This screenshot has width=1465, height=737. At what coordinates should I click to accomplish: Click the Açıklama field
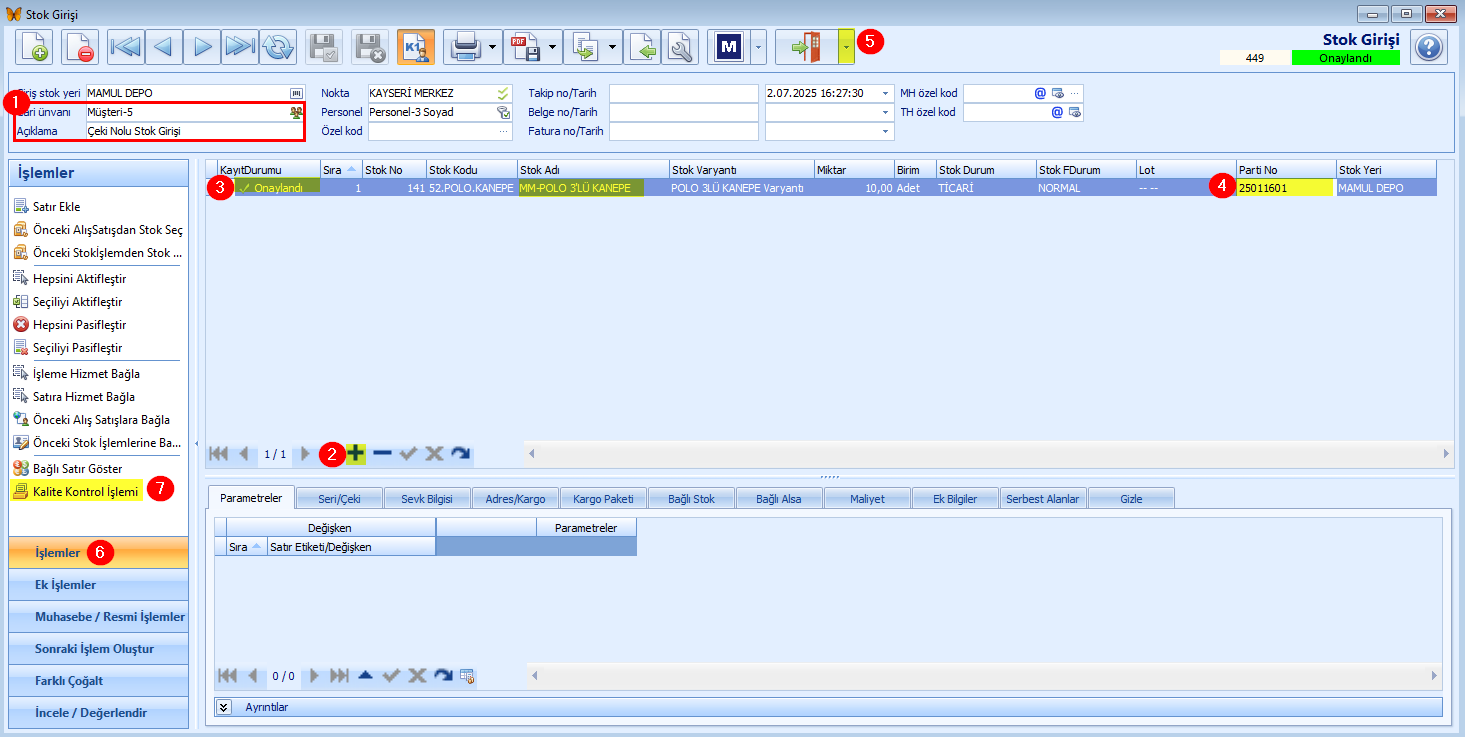click(194, 131)
